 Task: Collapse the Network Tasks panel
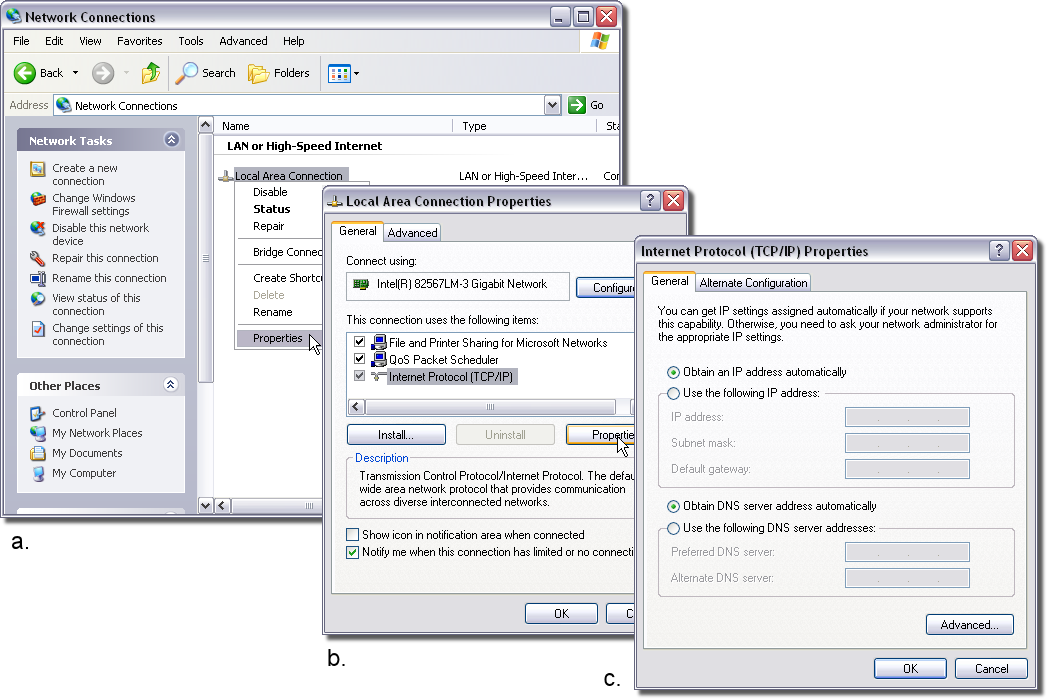coord(171,141)
